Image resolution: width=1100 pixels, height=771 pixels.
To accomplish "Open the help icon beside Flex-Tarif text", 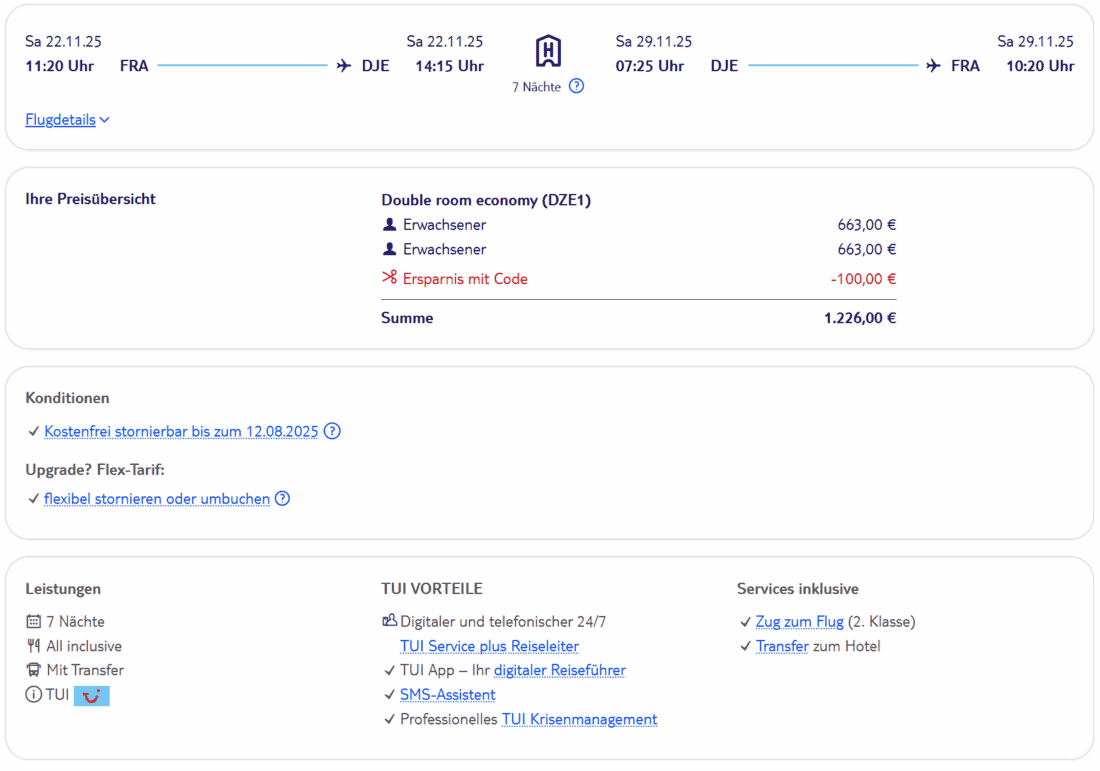I will pyautogui.click(x=282, y=499).
